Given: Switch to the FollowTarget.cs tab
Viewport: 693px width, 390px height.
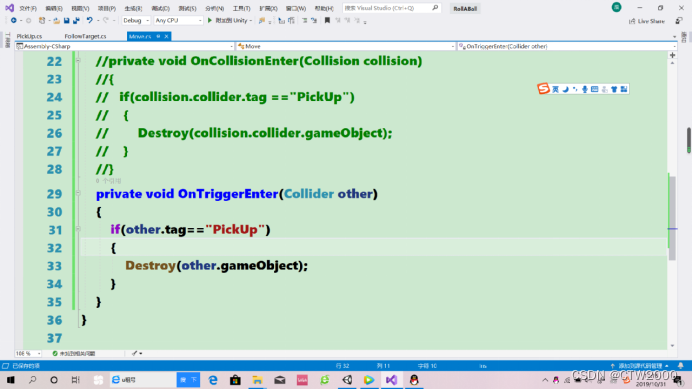Looking at the screenshot, I should [x=85, y=36].
